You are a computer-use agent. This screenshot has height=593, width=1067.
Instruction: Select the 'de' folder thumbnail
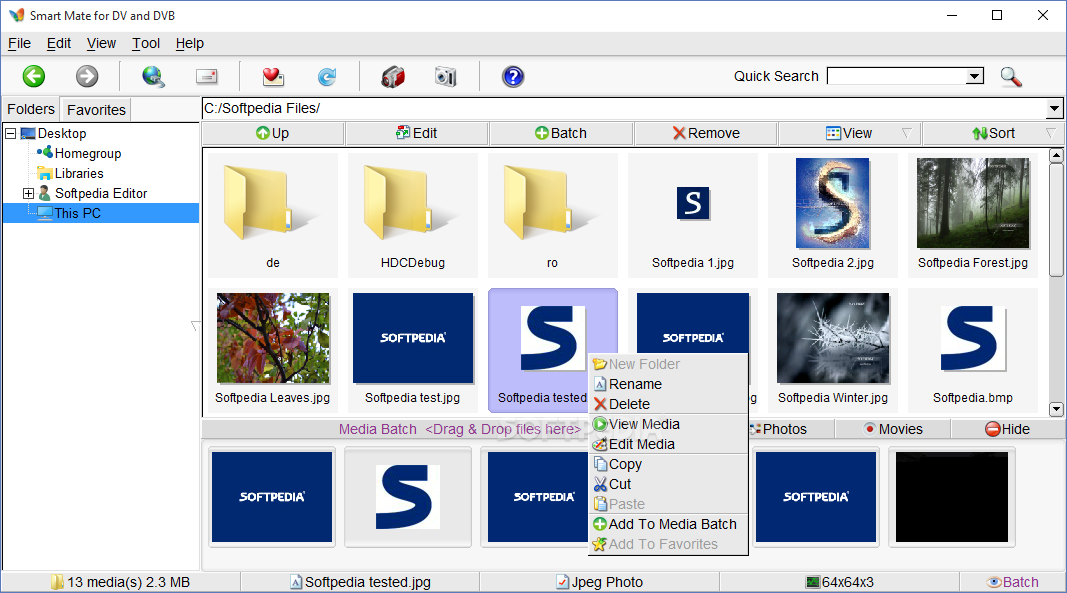[x=273, y=215]
